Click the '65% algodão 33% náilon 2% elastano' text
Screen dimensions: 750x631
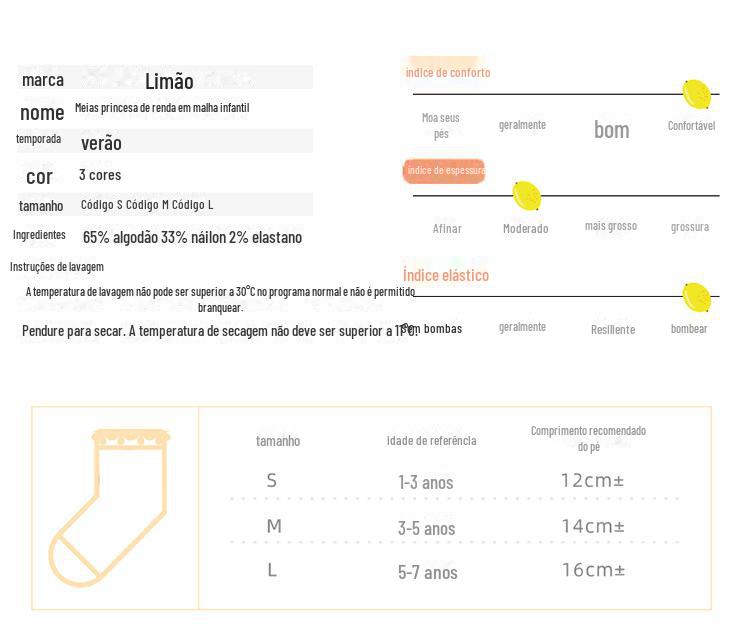[x=192, y=237]
